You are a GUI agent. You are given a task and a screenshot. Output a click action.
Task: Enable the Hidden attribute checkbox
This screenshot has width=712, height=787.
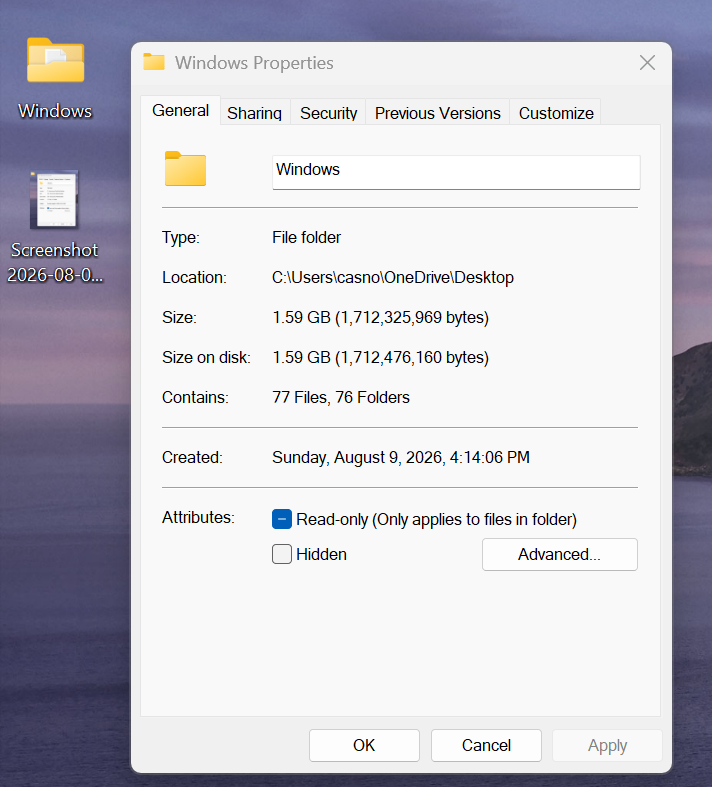click(x=282, y=554)
